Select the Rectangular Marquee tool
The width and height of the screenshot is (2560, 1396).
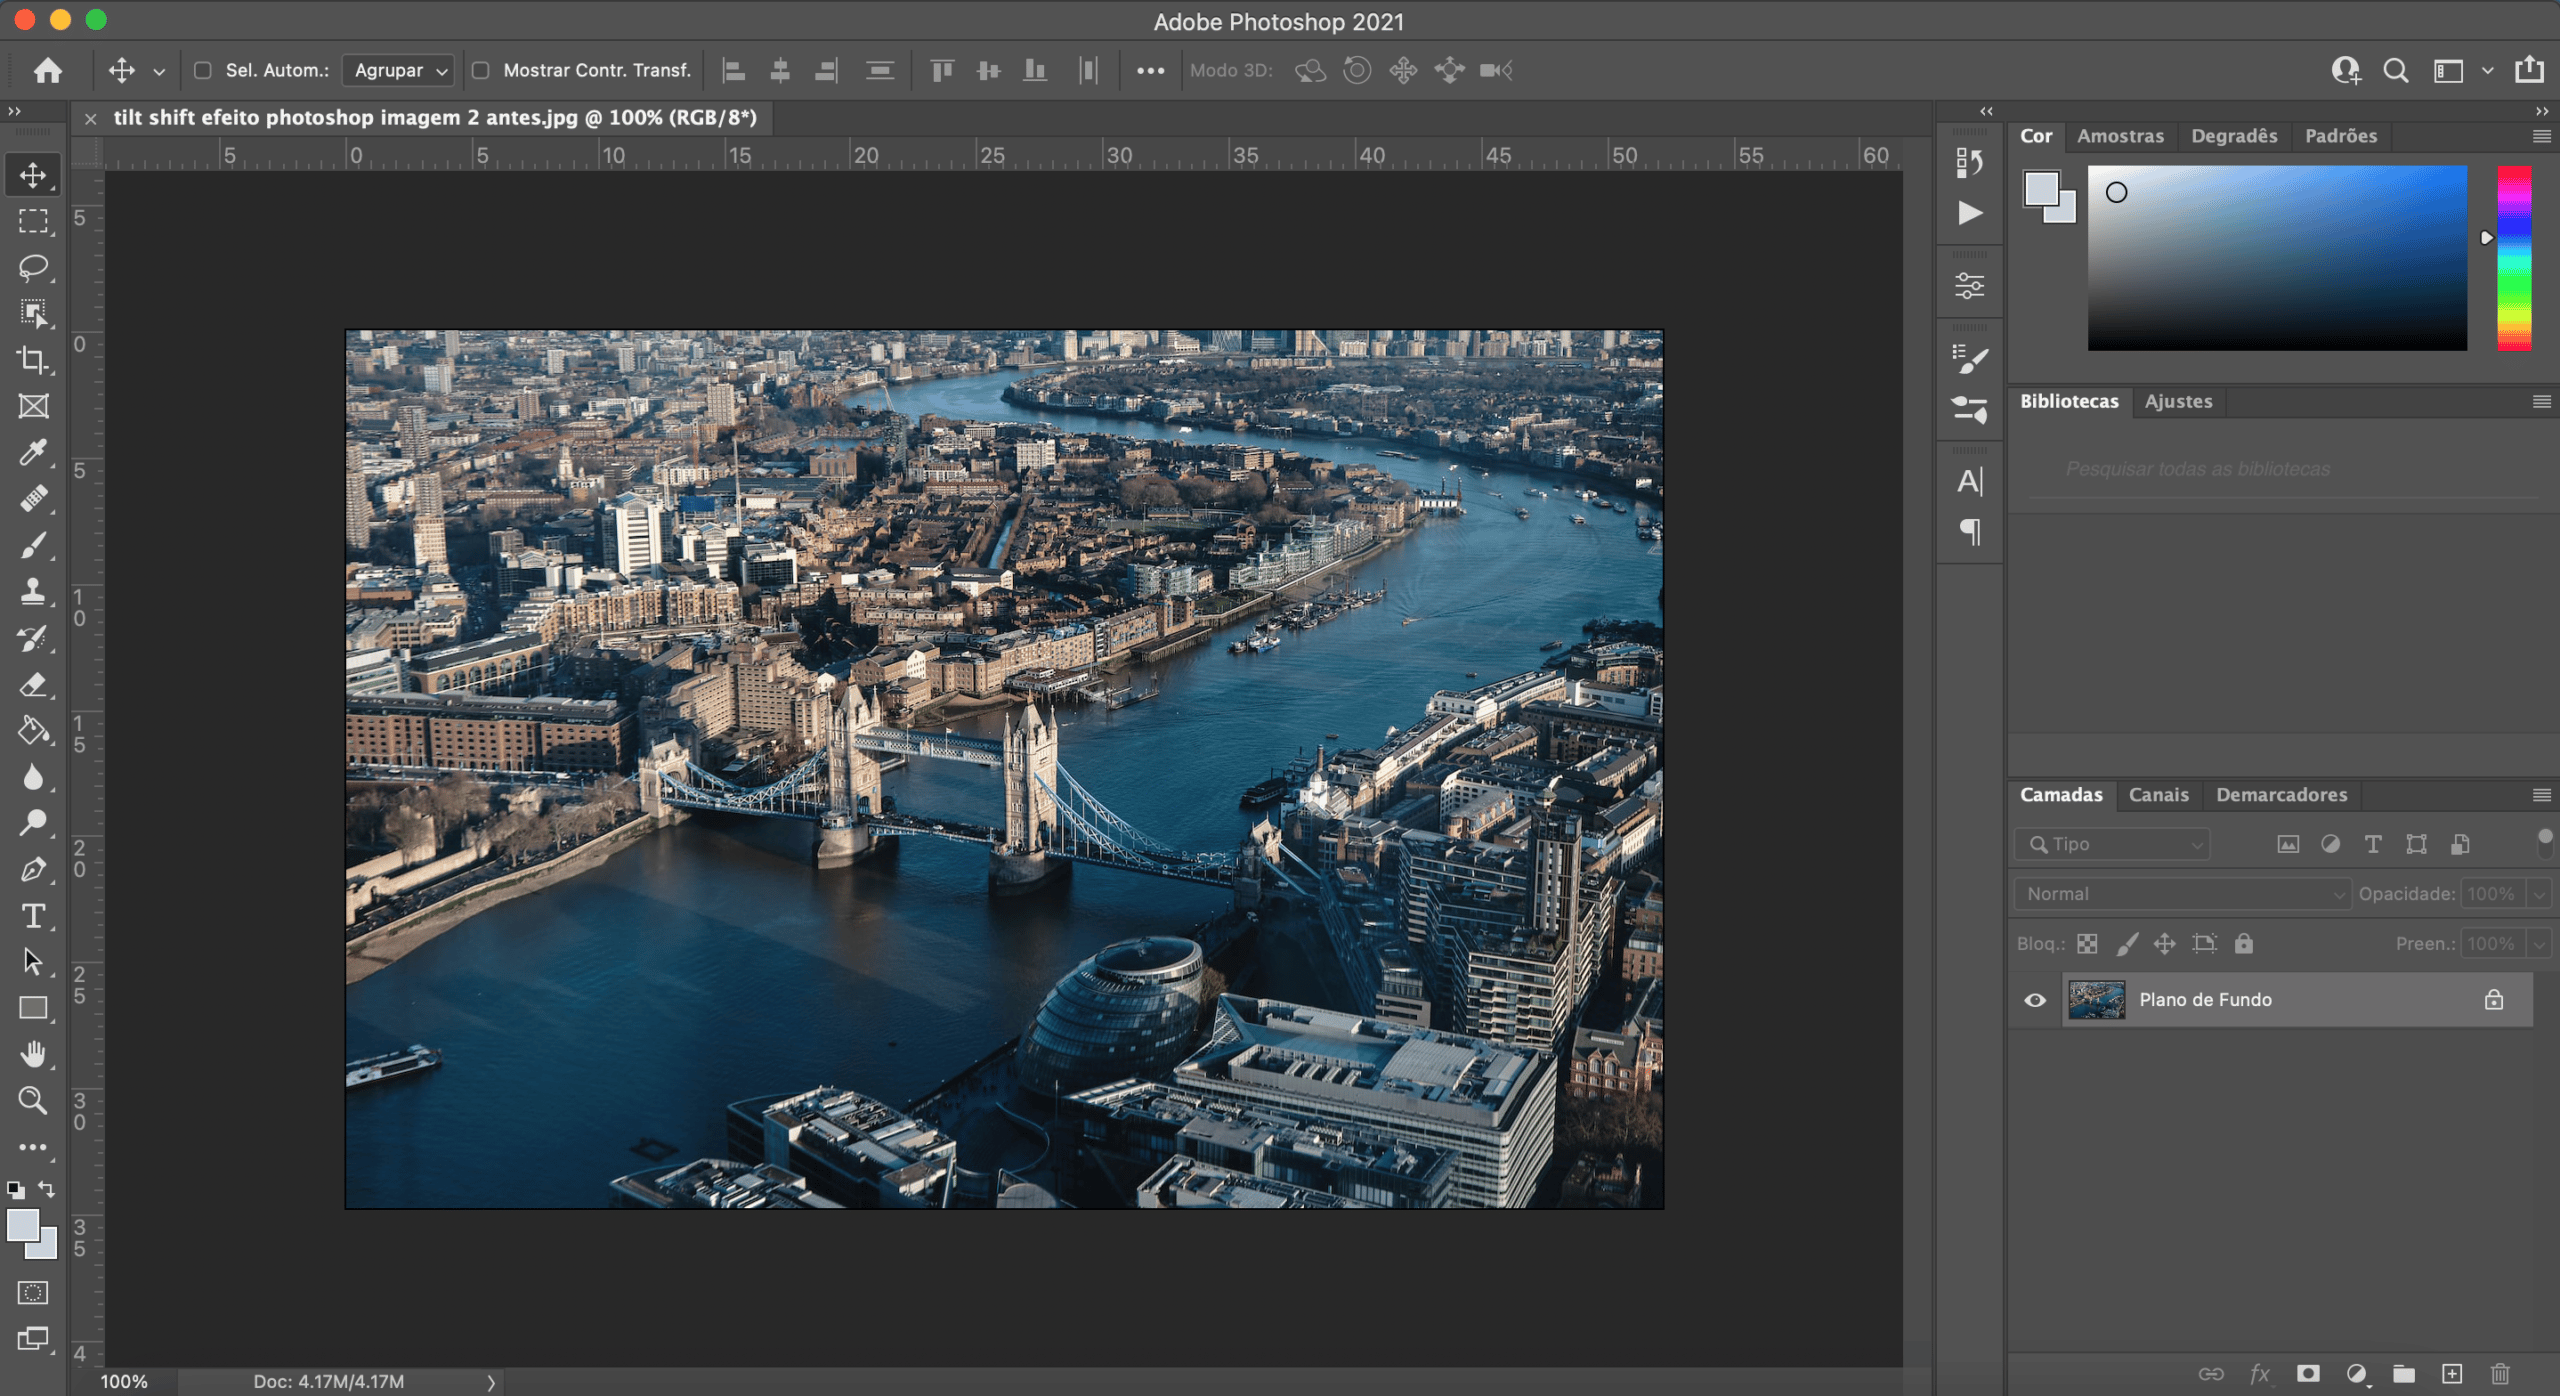[x=33, y=221]
